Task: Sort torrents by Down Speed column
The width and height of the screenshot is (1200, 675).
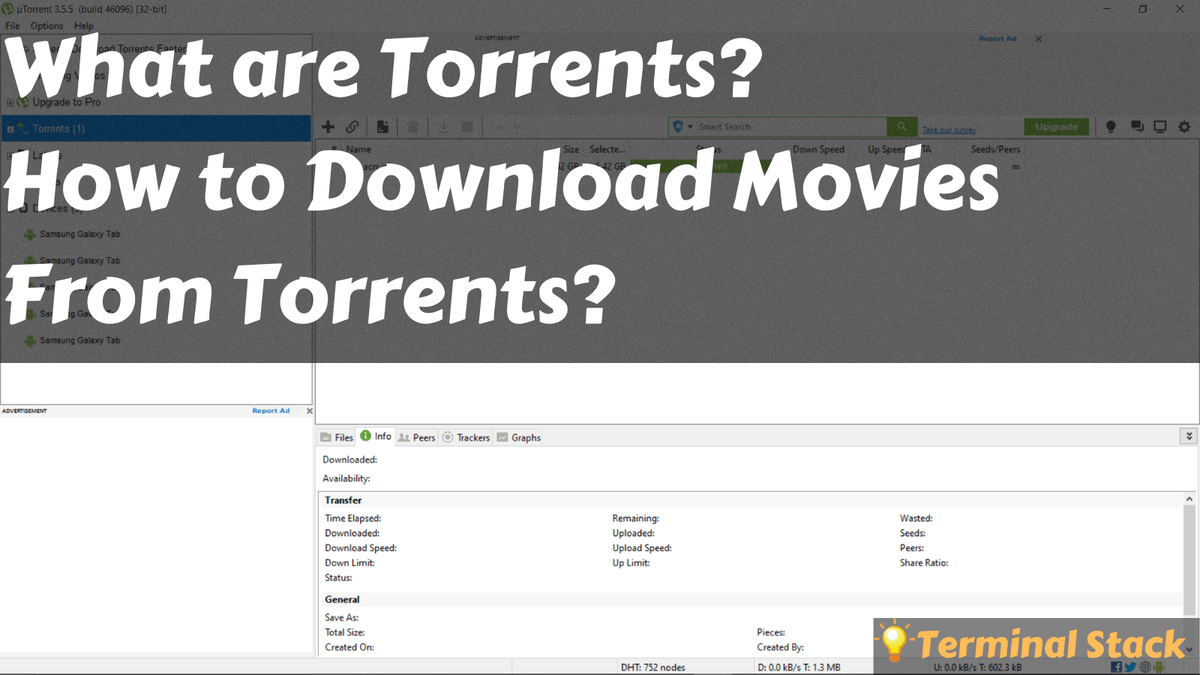Action: pyautogui.click(x=818, y=149)
